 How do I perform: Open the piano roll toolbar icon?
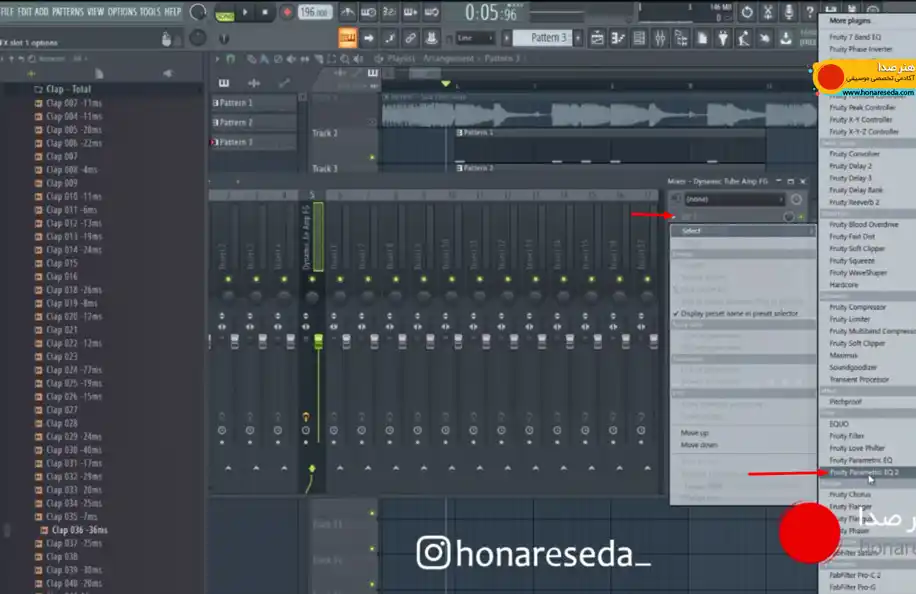pyautogui.click(x=617, y=39)
